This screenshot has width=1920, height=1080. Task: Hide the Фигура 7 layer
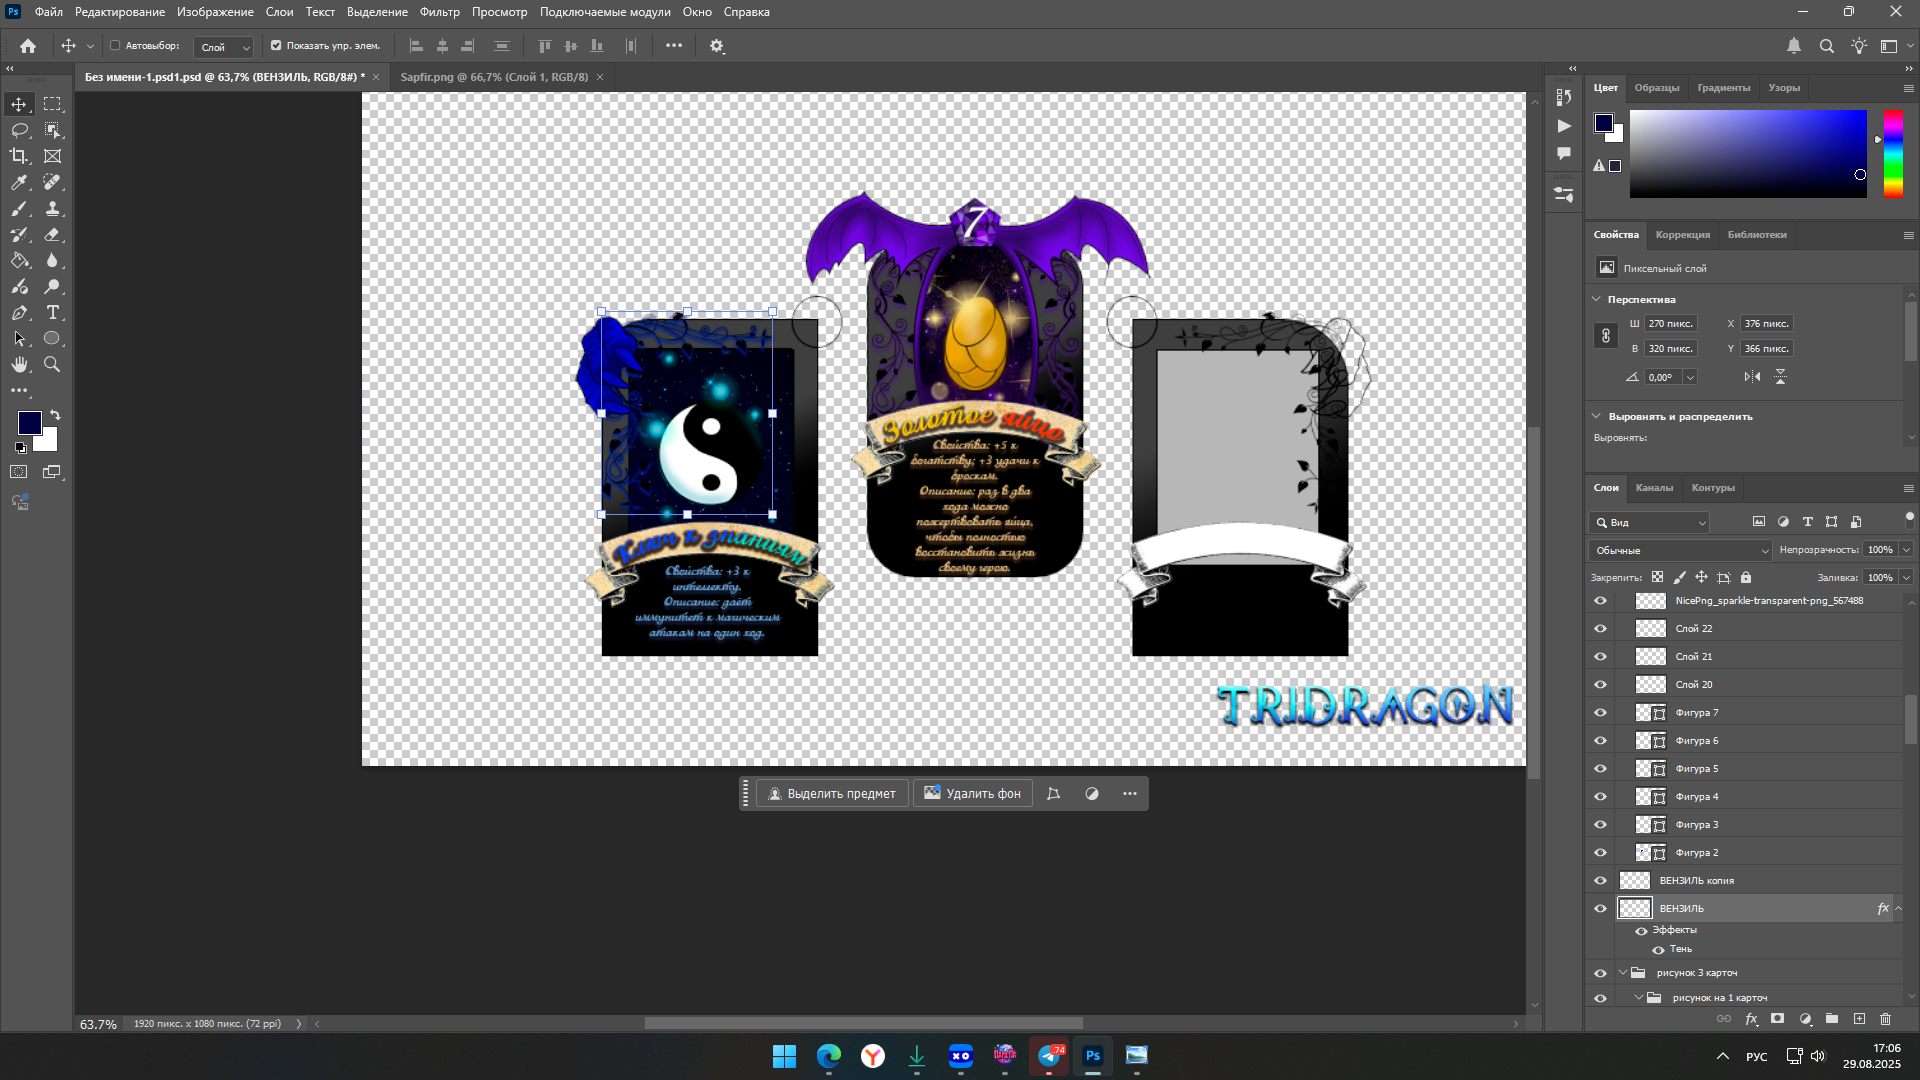[x=1600, y=713]
